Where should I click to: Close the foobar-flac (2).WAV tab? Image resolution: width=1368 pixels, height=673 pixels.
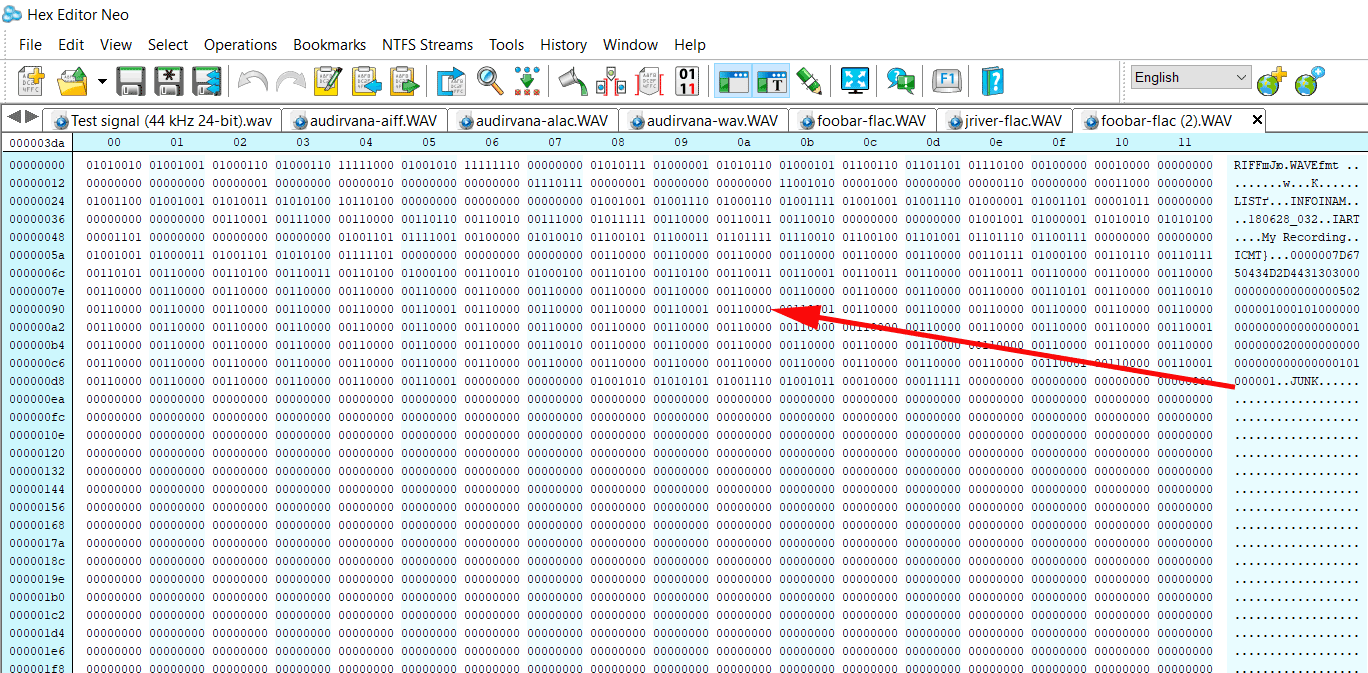click(x=1257, y=120)
